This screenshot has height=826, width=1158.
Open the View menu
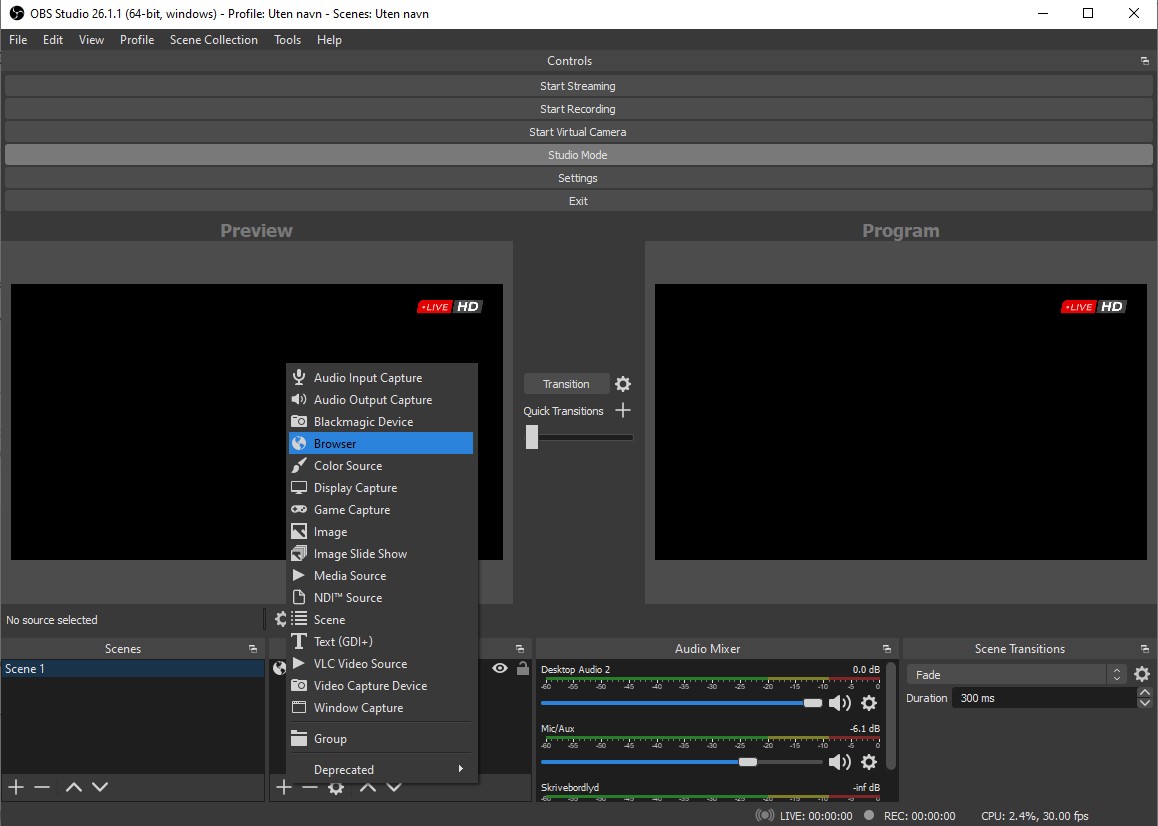(x=92, y=40)
